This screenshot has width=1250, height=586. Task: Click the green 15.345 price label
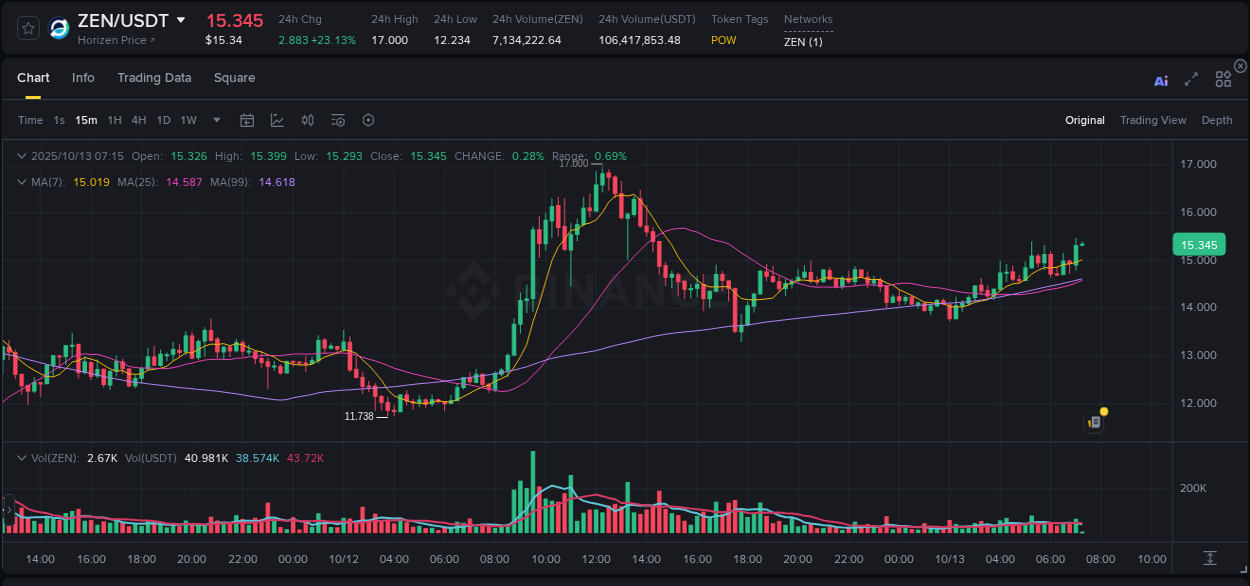click(x=1198, y=244)
